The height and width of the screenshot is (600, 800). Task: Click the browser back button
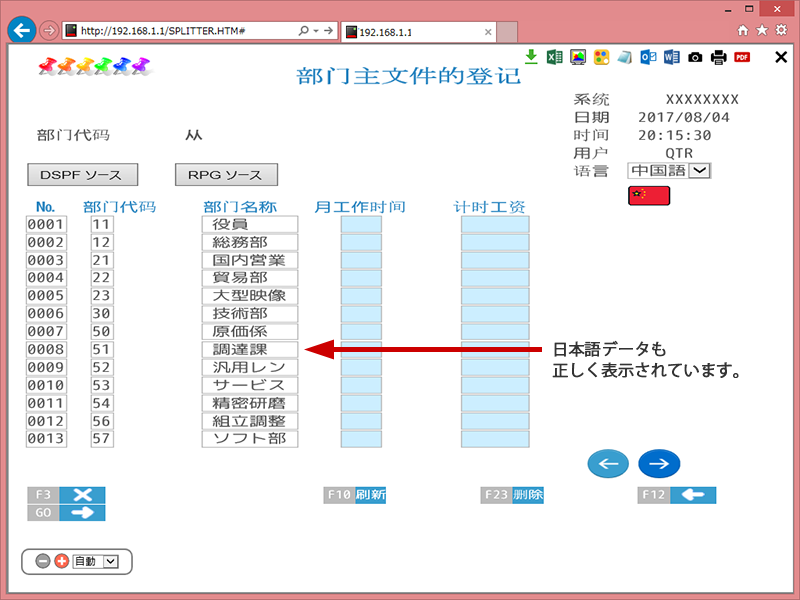tap(21, 31)
